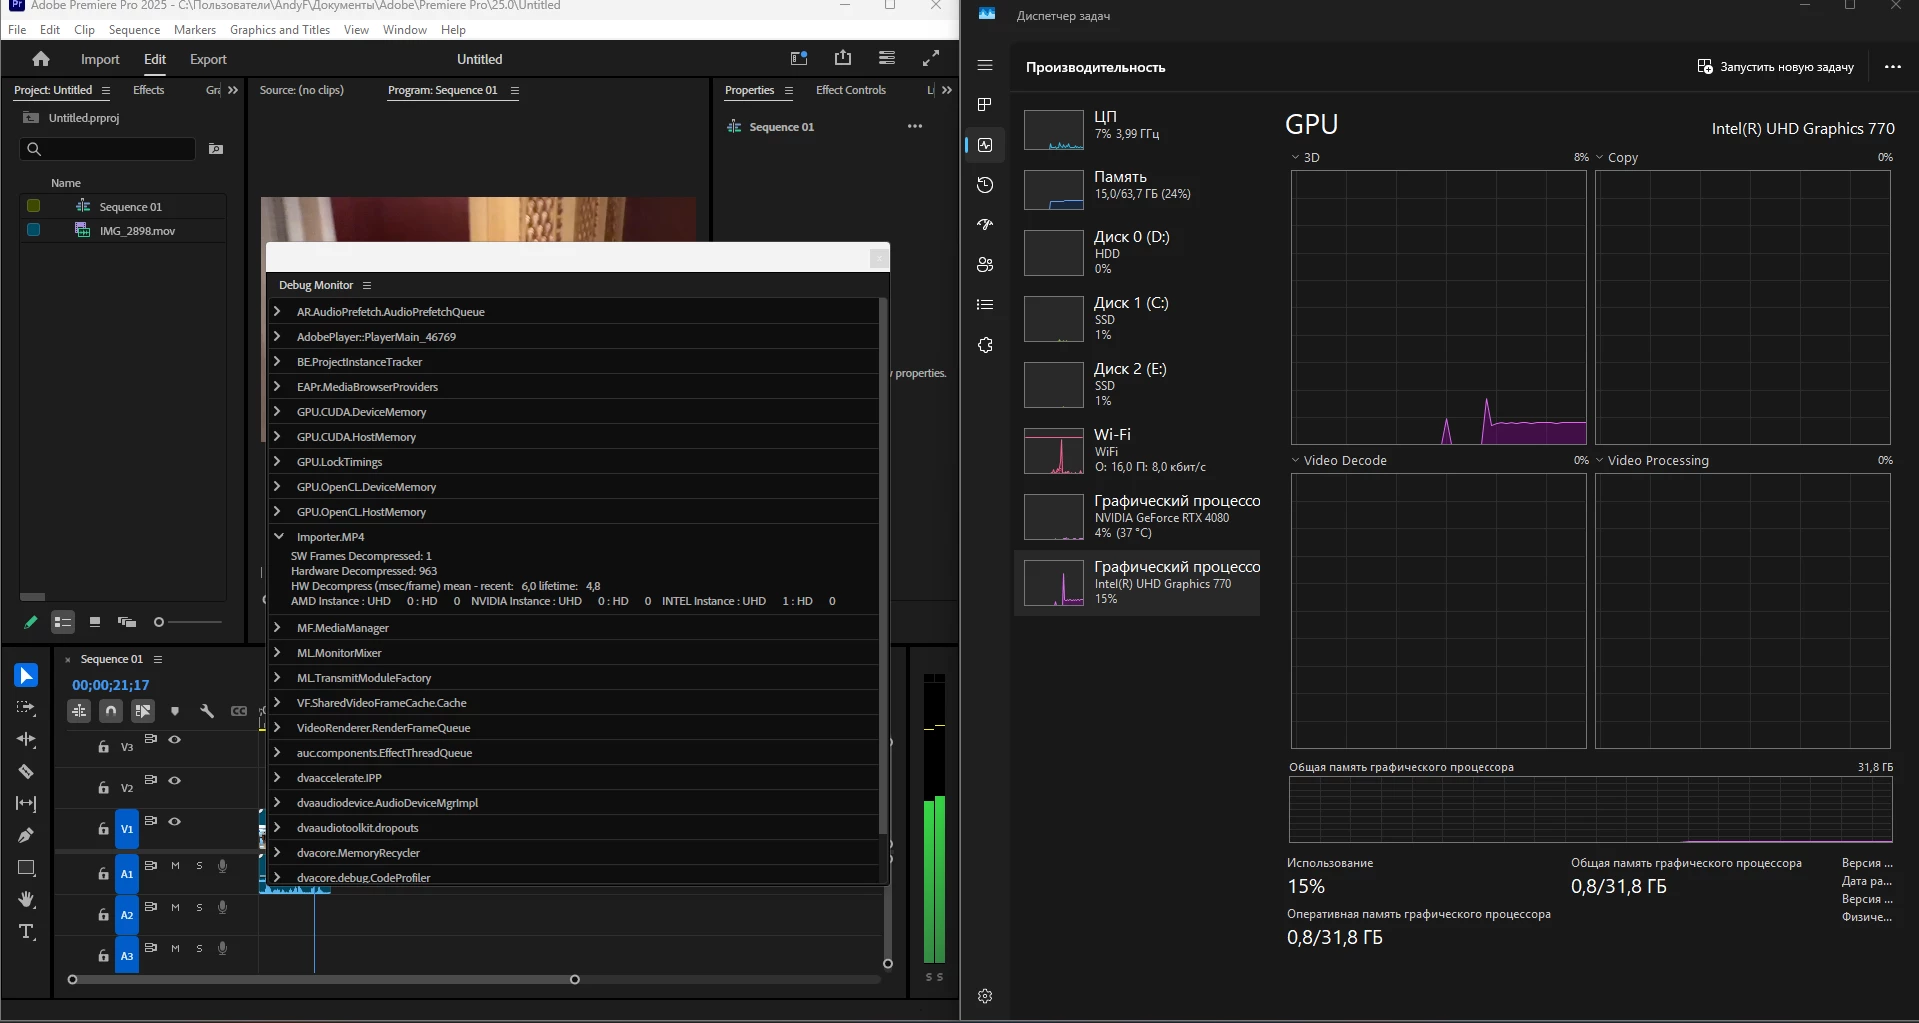Open the Premiere progress dashboard icon
Viewport: 1919px width, 1023px height.
point(887,58)
